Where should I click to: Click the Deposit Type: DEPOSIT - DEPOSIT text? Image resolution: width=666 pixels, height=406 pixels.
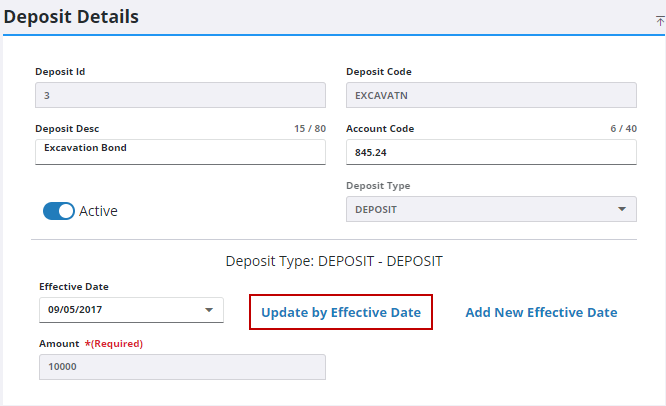click(334, 261)
